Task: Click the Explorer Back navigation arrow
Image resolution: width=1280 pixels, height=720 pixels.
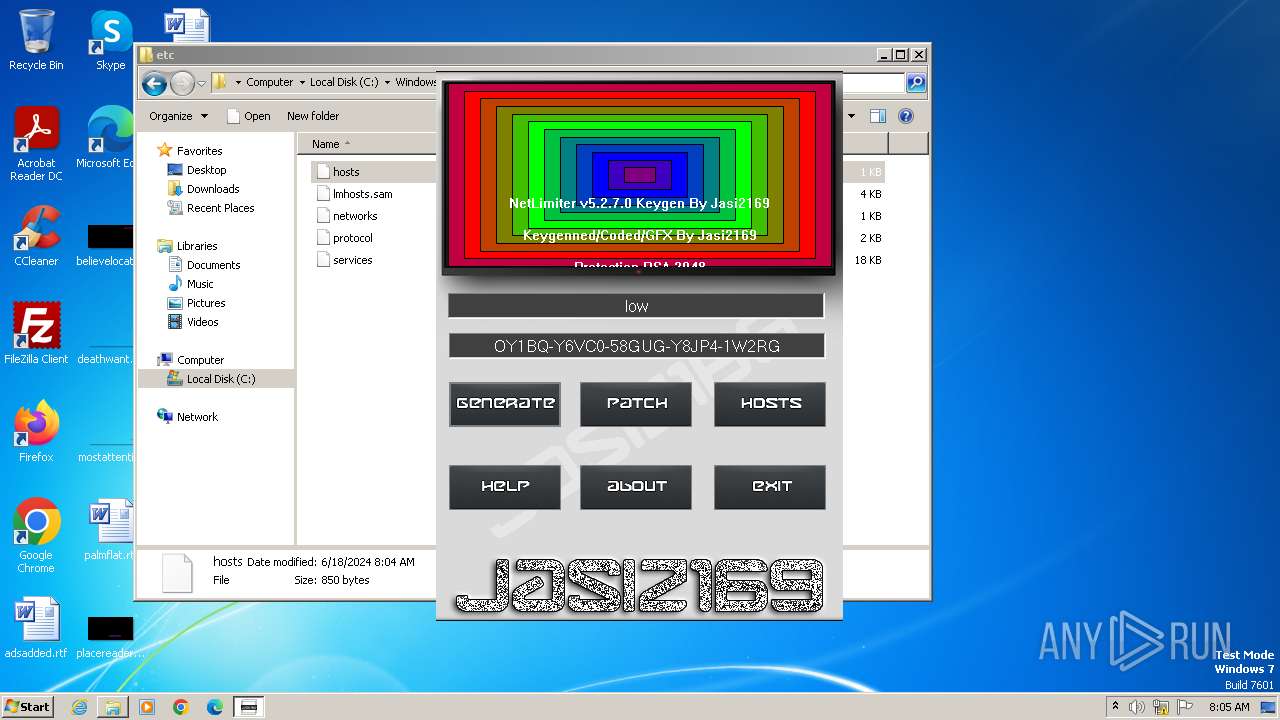Action: 154,83
